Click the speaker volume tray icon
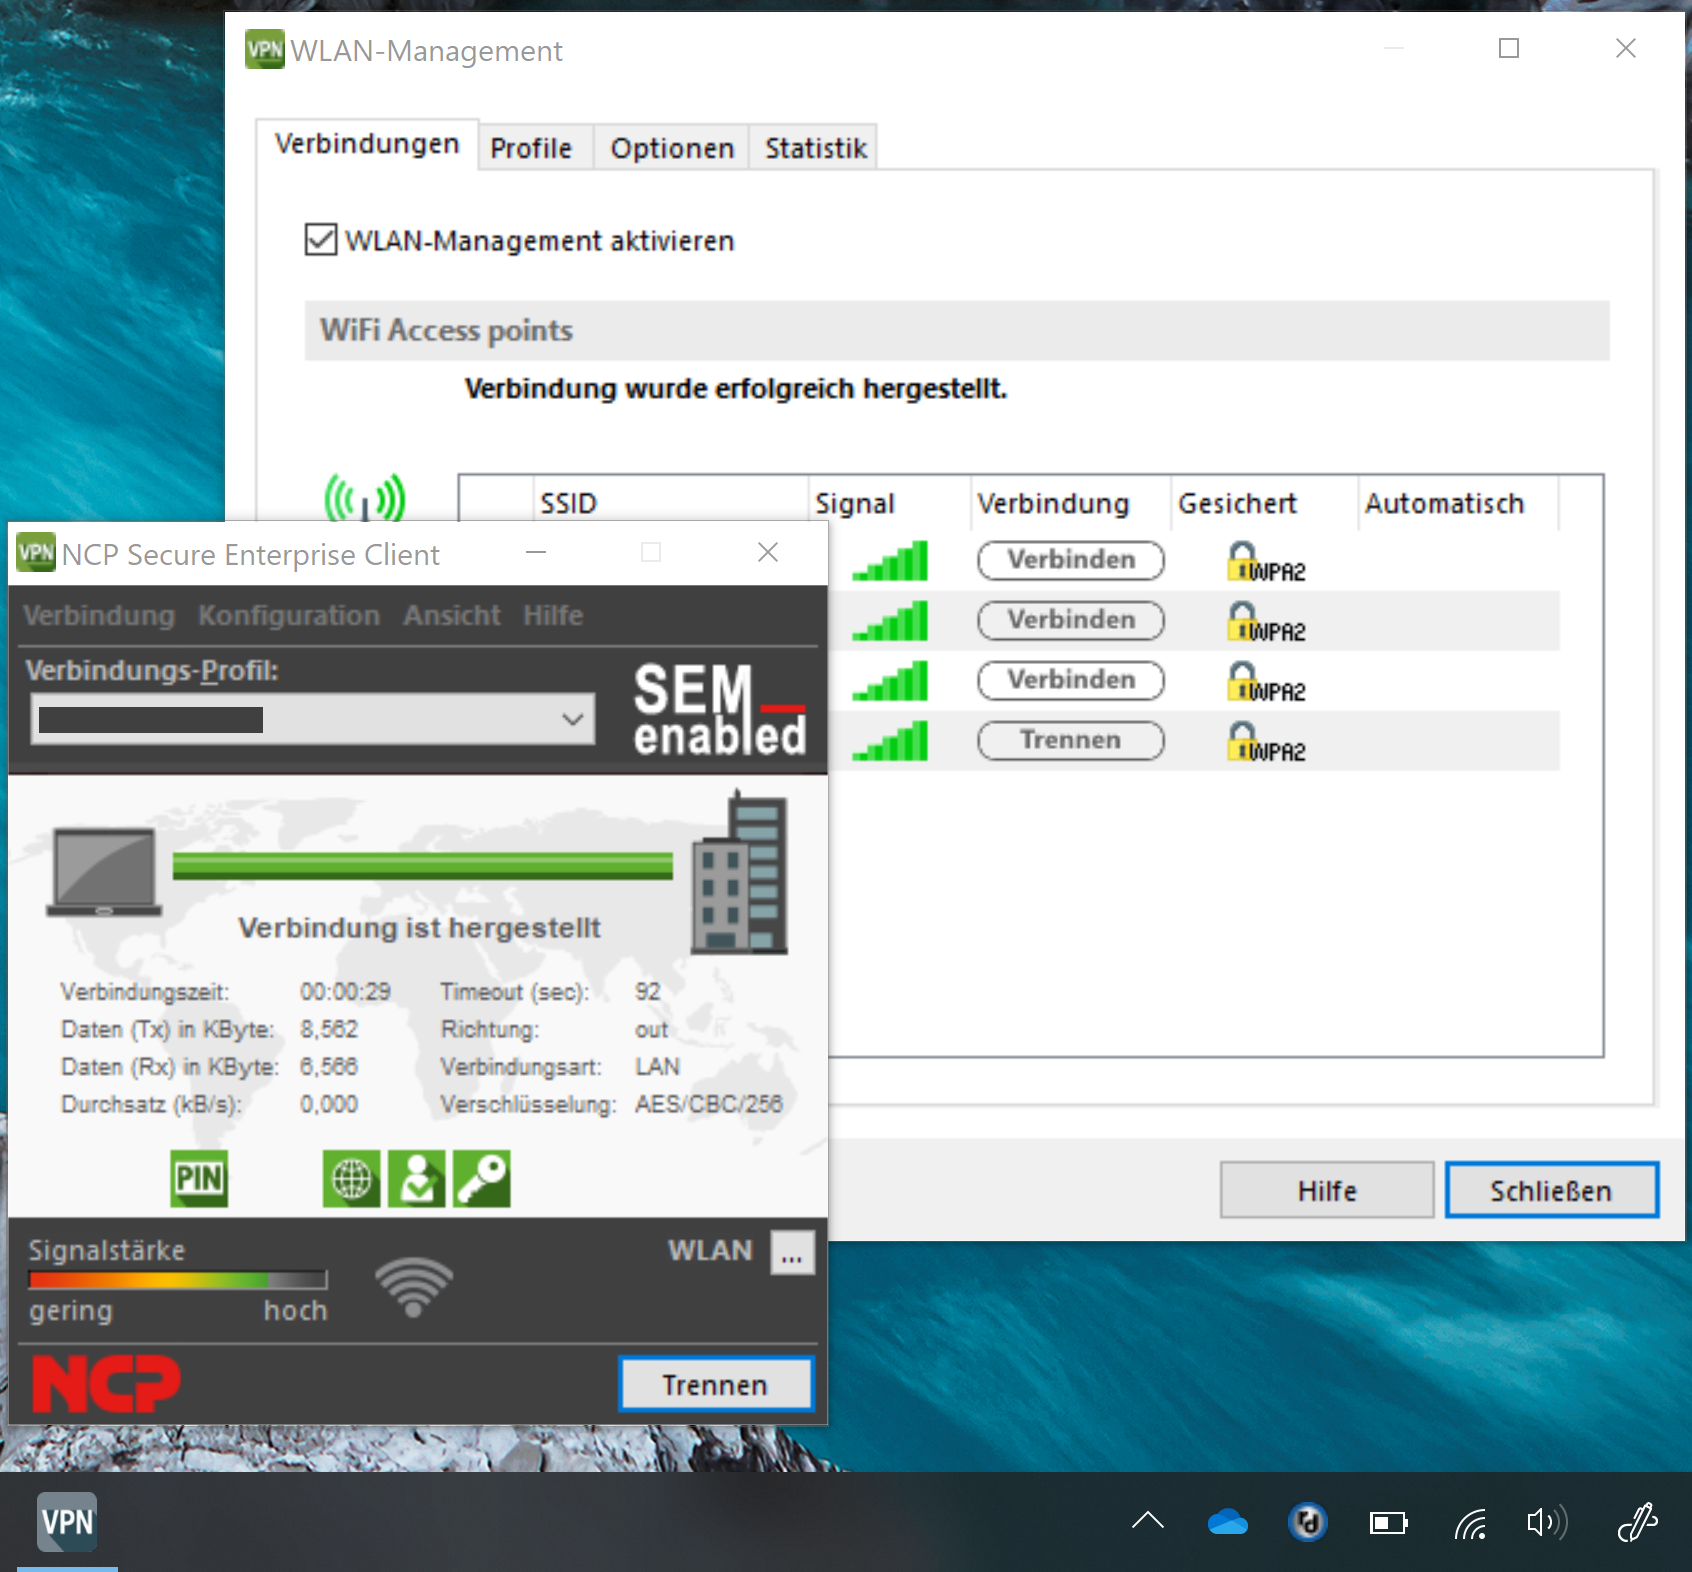Screen dimensions: 1692x1572 1547,1522
